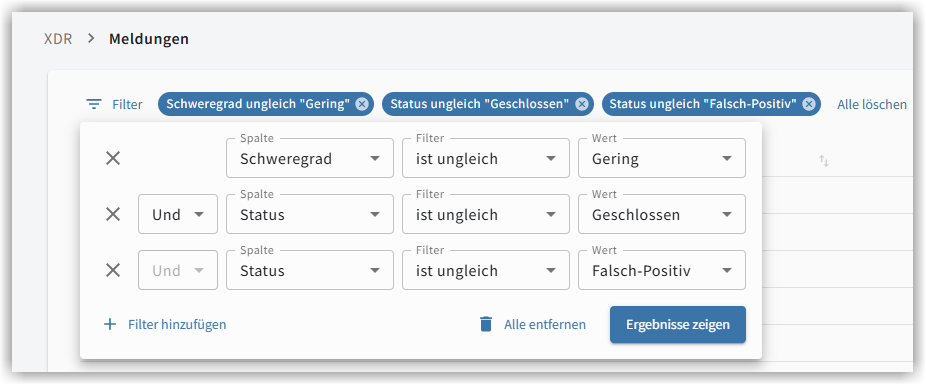
Task: Click the Filter label text
Action: coord(128,105)
